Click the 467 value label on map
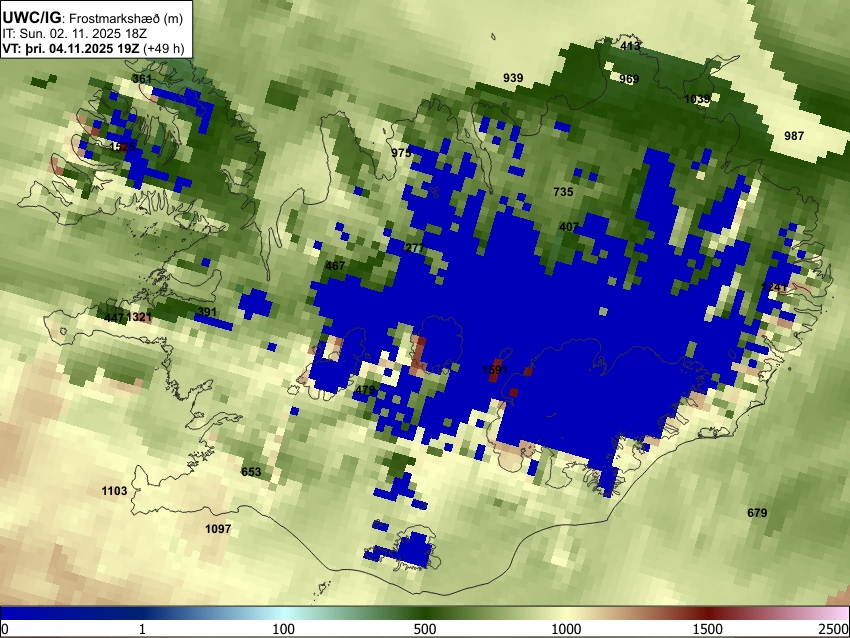Viewport: 850px width, 638px height. coord(335,266)
